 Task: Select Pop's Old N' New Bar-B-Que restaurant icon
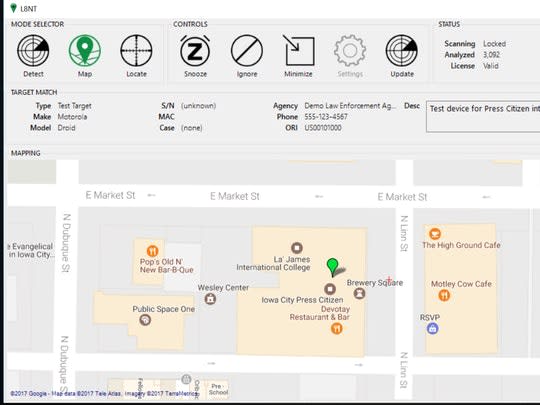[152, 251]
